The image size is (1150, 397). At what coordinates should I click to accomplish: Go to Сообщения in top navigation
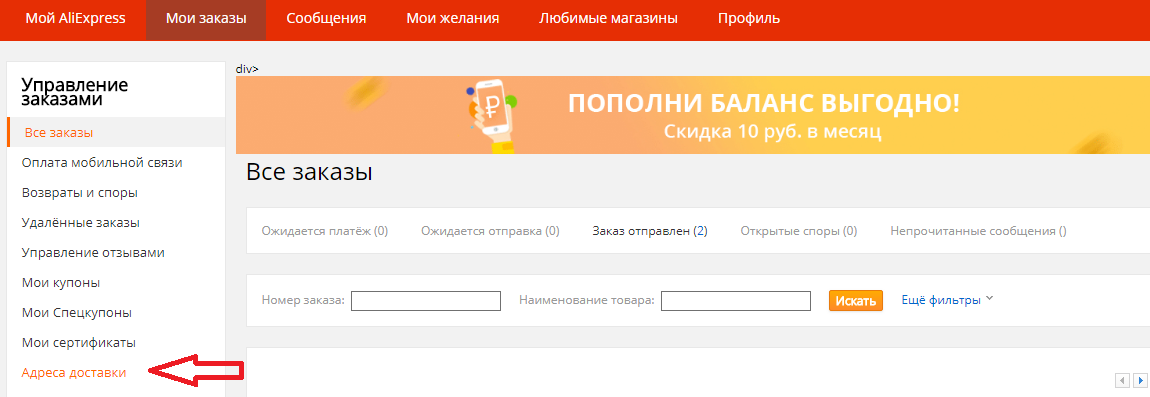click(326, 18)
